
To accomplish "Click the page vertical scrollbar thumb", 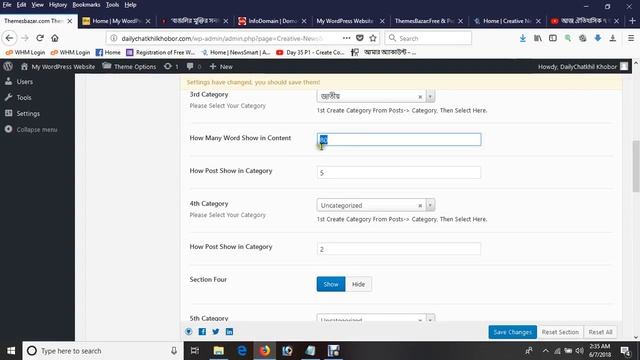I will click(x=636, y=165).
